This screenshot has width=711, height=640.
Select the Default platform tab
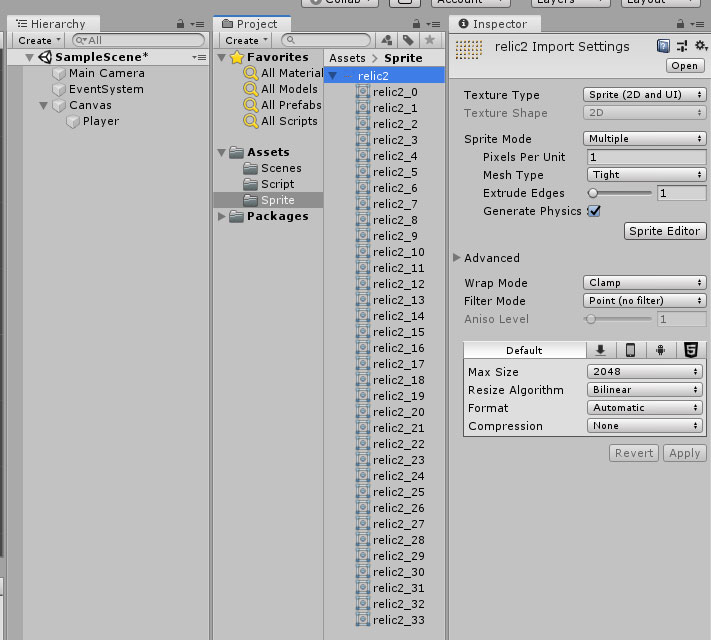point(524,350)
